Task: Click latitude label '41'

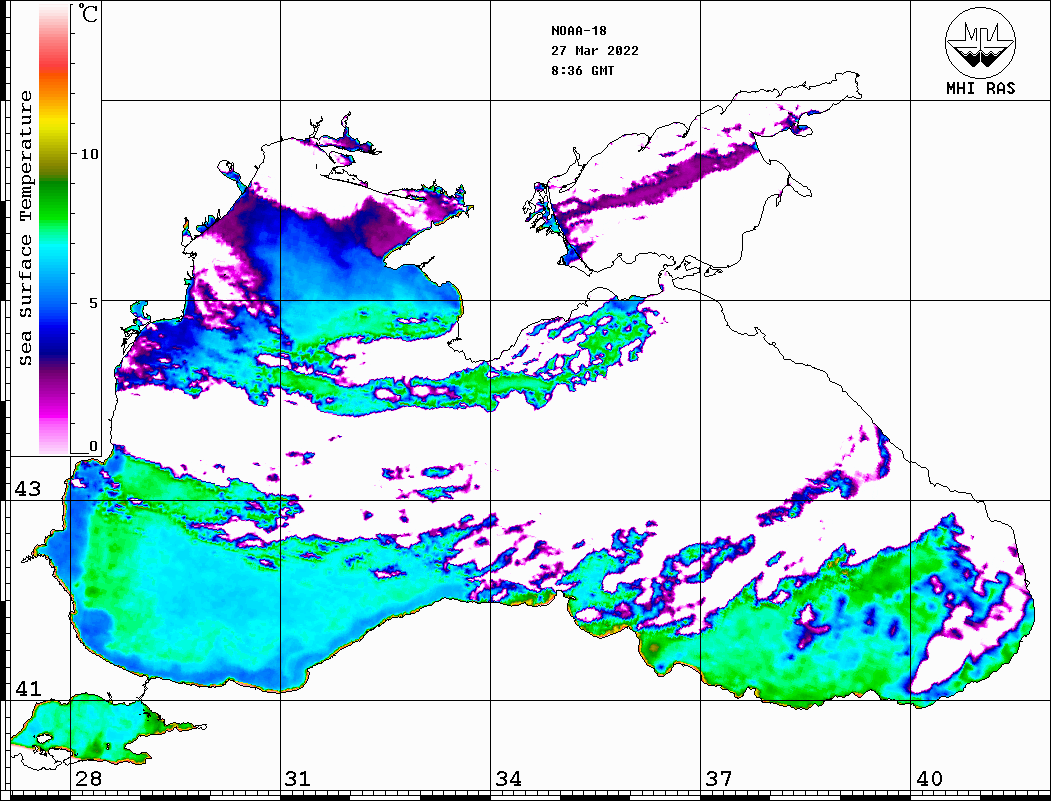Action: pyautogui.click(x=27, y=688)
